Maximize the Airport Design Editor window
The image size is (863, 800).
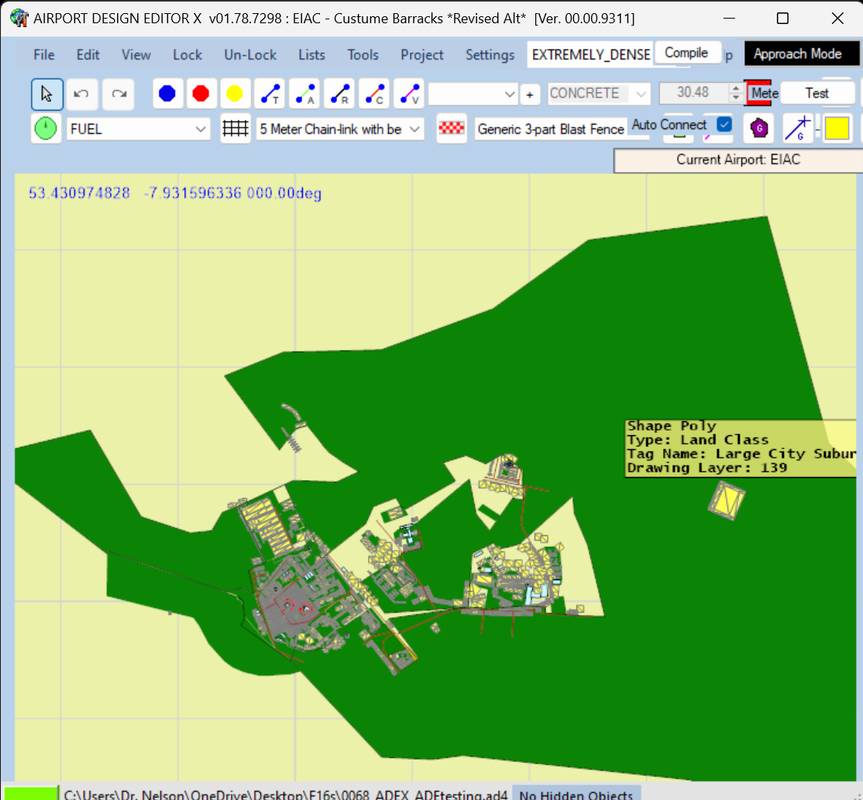(783, 18)
